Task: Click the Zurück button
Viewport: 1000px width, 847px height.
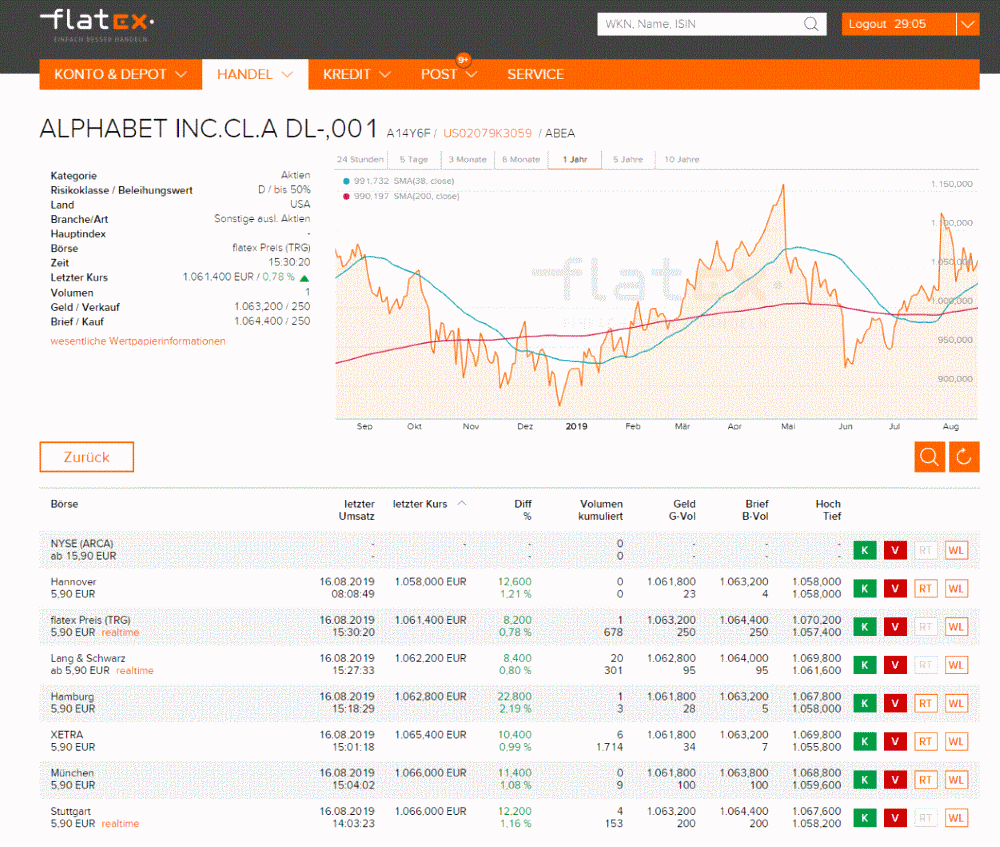Action: pyautogui.click(x=87, y=457)
